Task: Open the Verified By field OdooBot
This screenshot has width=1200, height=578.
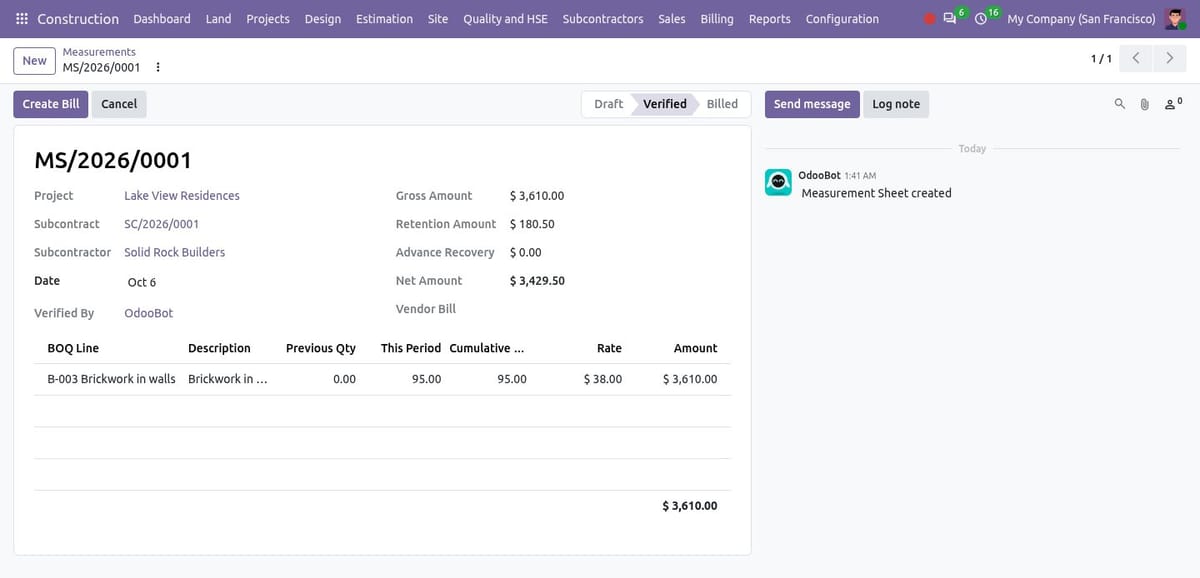Action: click(x=148, y=313)
